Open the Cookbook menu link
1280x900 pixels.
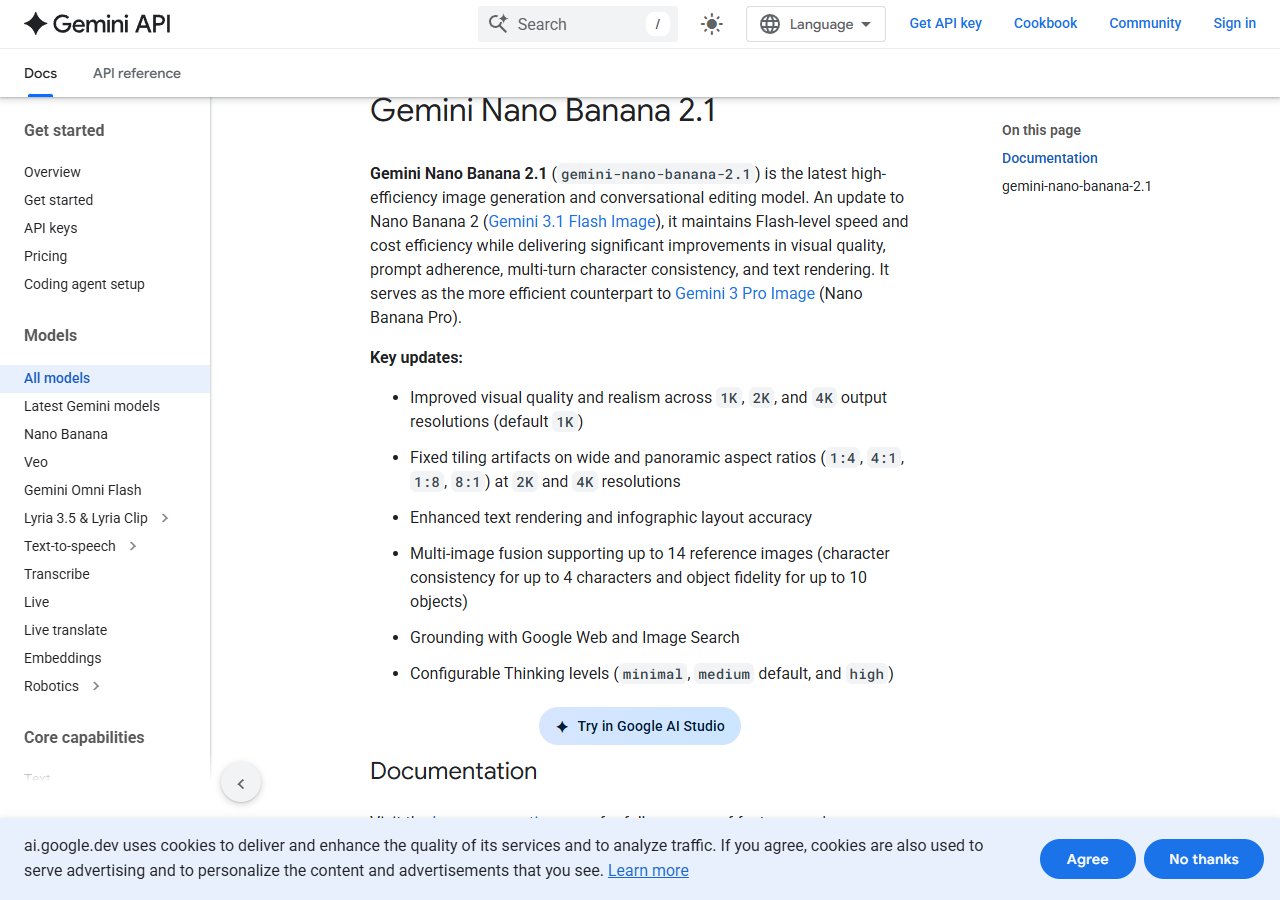coord(1045,23)
